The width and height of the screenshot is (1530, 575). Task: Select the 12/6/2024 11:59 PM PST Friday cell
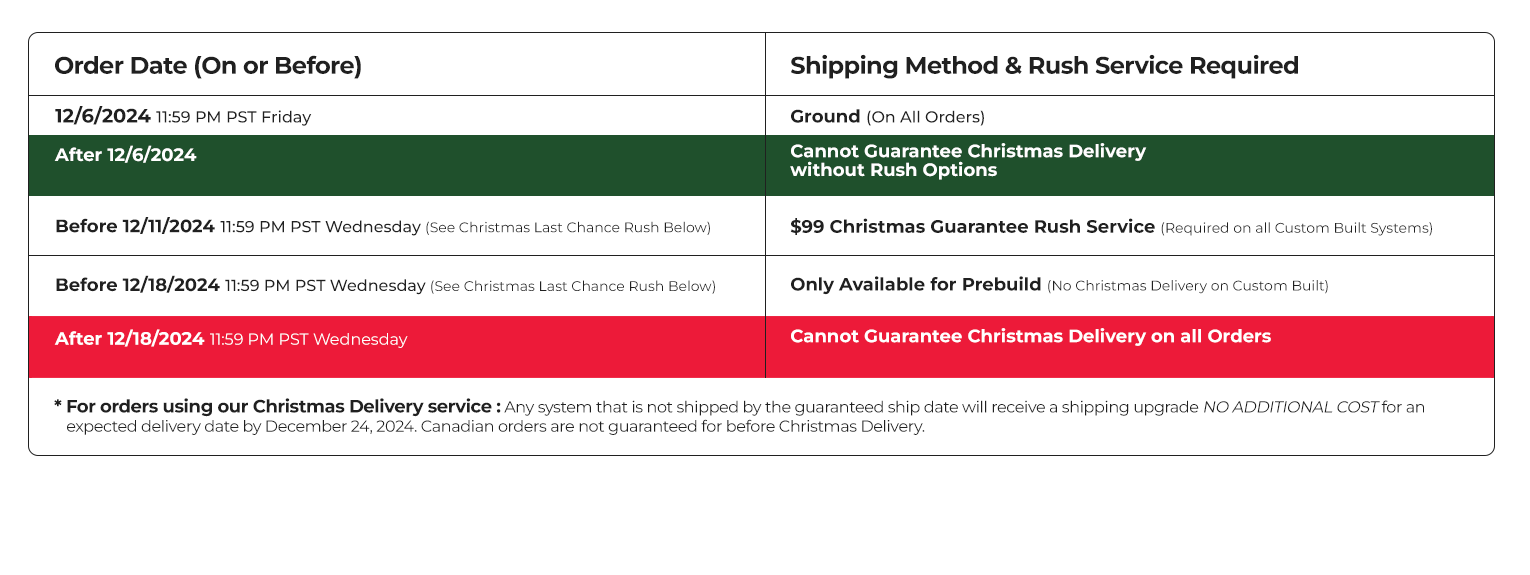pos(183,117)
